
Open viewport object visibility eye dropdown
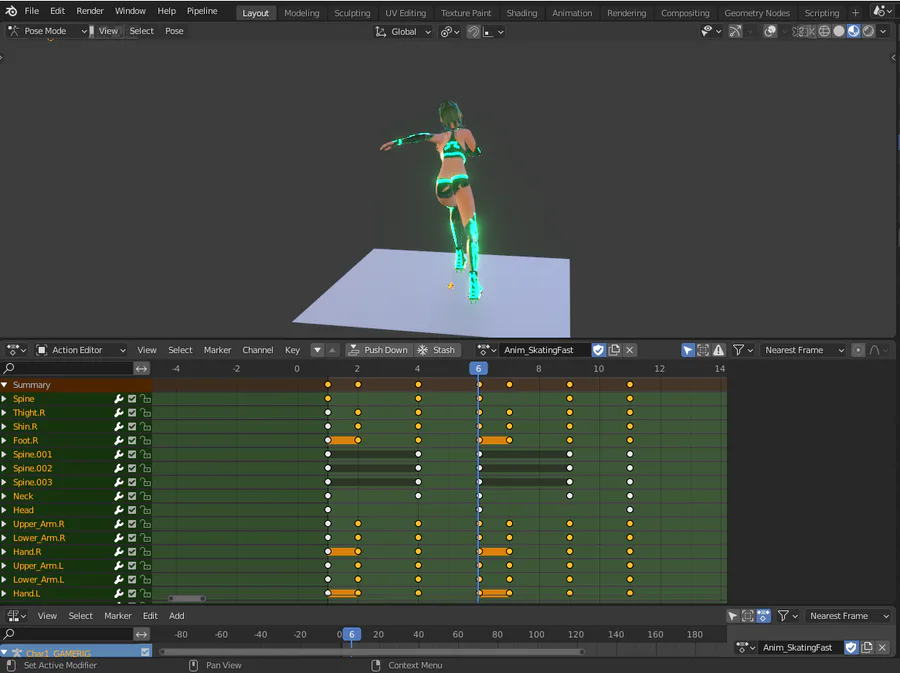[x=711, y=31]
